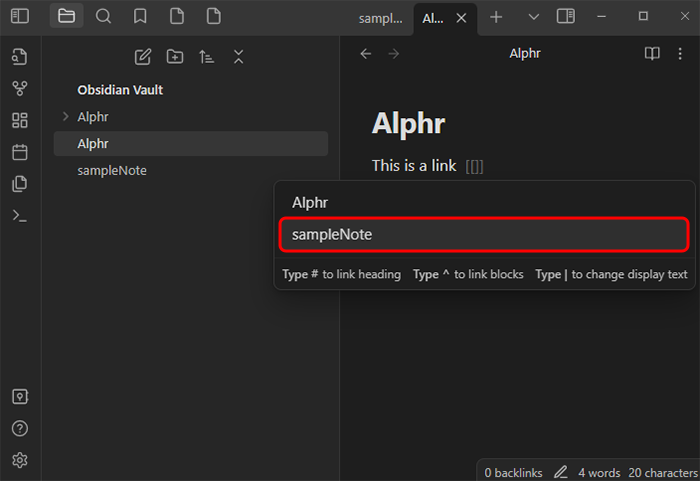
Task: Collapse all folders in file explorer
Action: click(238, 57)
